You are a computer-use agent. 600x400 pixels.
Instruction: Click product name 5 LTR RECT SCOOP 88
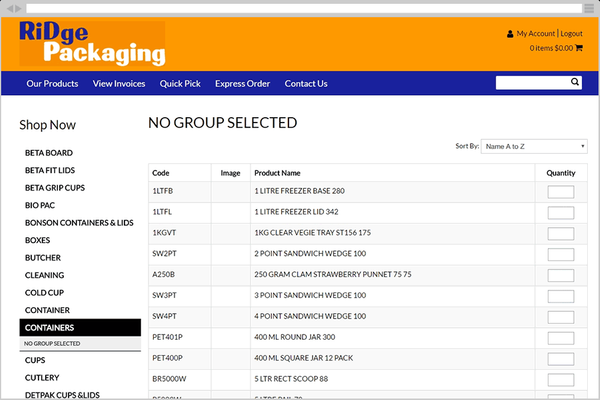point(291,379)
